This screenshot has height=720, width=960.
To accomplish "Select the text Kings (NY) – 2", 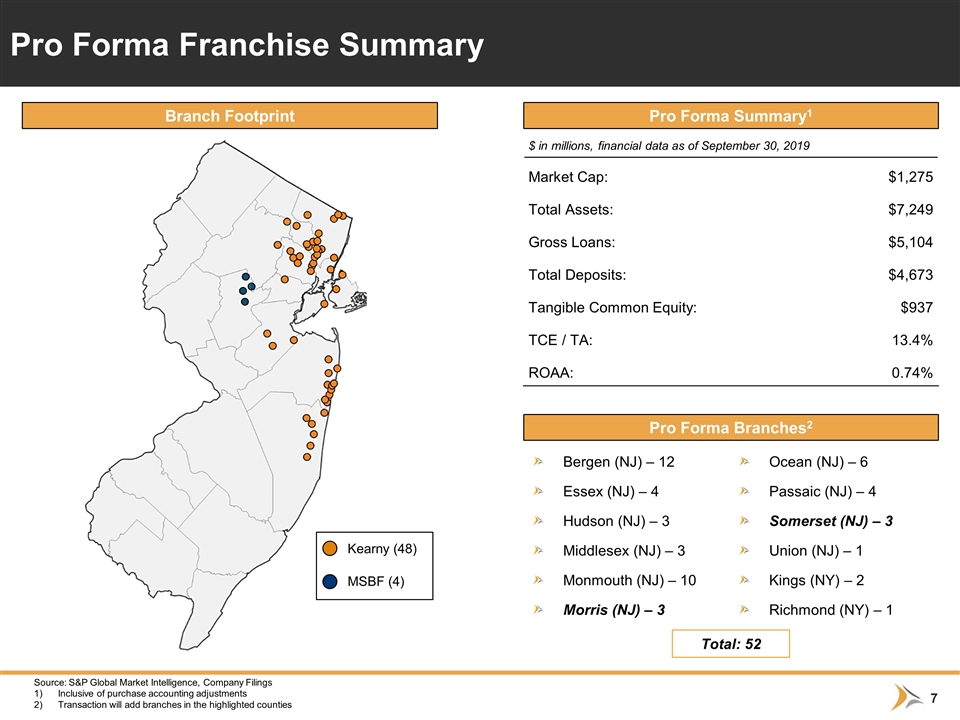I will [816, 580].
